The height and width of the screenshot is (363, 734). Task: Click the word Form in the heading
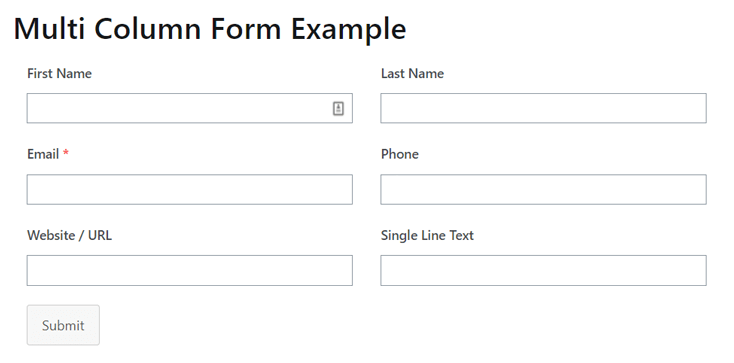[x=246, y=29]
